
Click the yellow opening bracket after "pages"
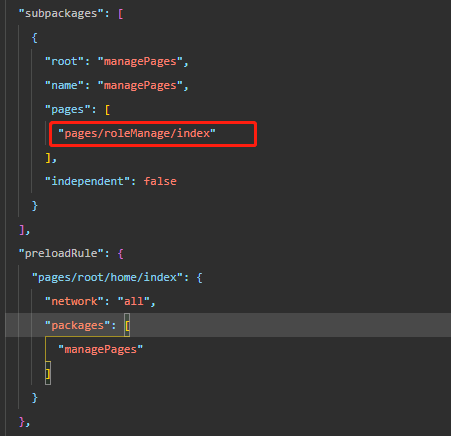[107, 110]
